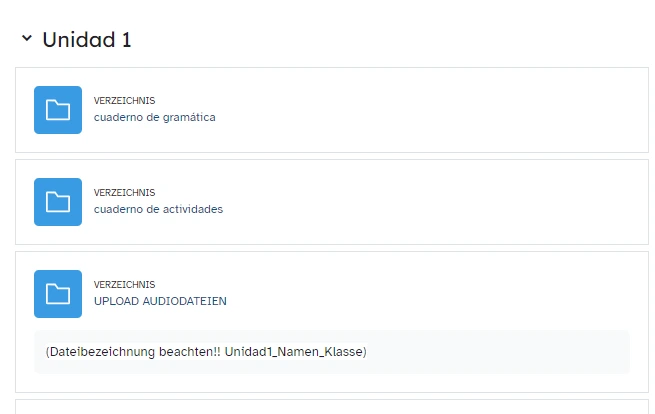Viewport: 655px width, 414px height.
Task: Click the gap between gramática and actividades cards
Action: click(x=327, y=156)
